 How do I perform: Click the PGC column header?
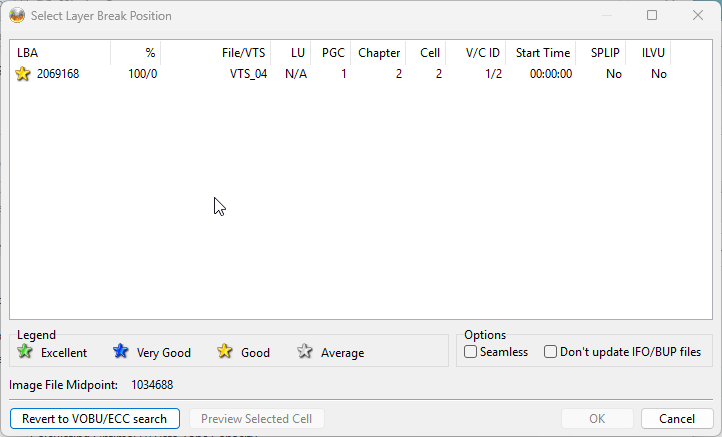point(331,53)
